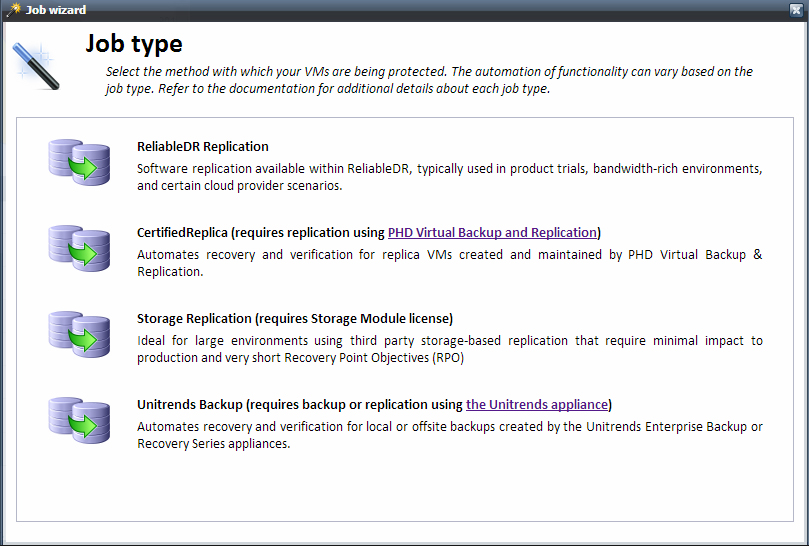Viewport: 809px width, 546px height.
Task: Open the PHD Virtual Backup and Replication link
Action: click(x=492, y=233)
